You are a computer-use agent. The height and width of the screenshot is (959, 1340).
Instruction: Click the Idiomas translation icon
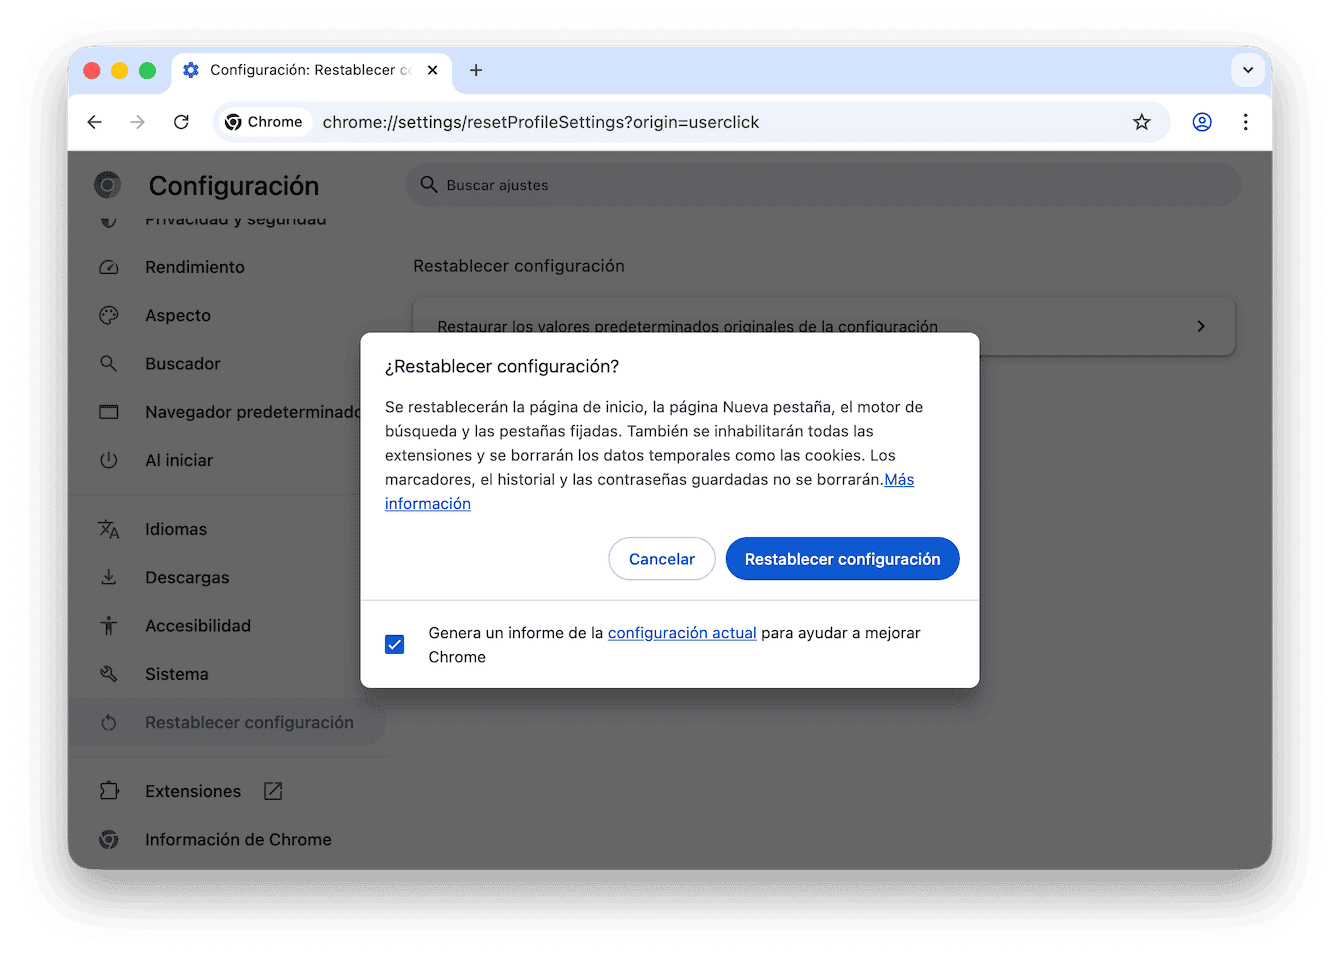(x=109, y=529)
